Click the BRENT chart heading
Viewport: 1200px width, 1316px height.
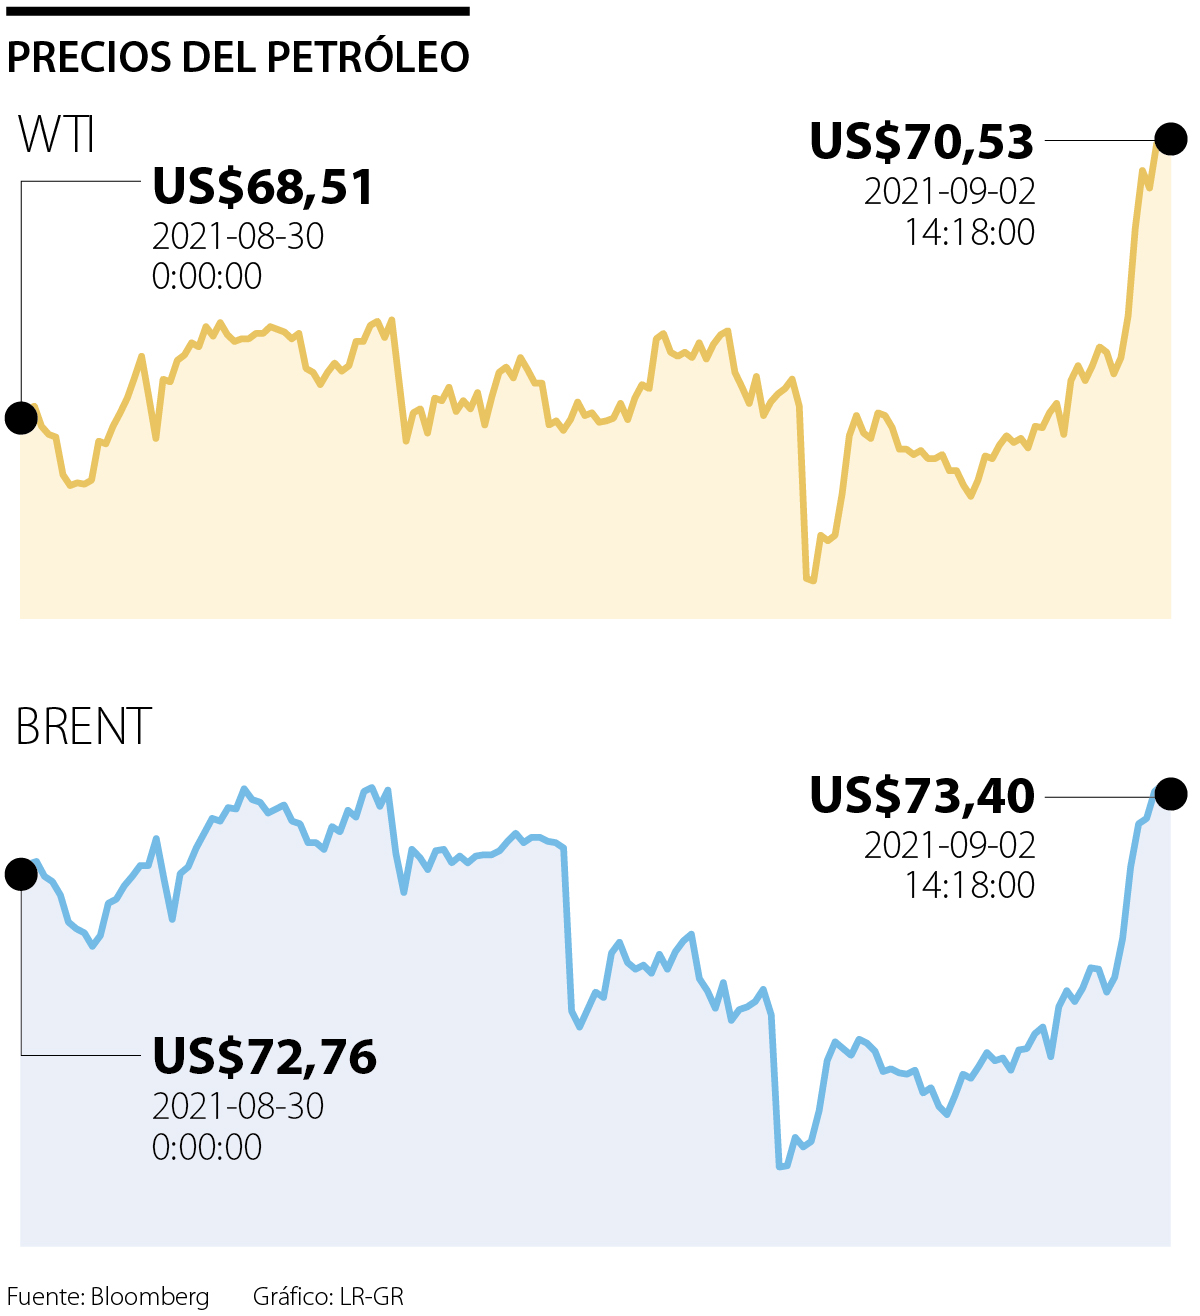pyautogui.click(x=84, y=727)
